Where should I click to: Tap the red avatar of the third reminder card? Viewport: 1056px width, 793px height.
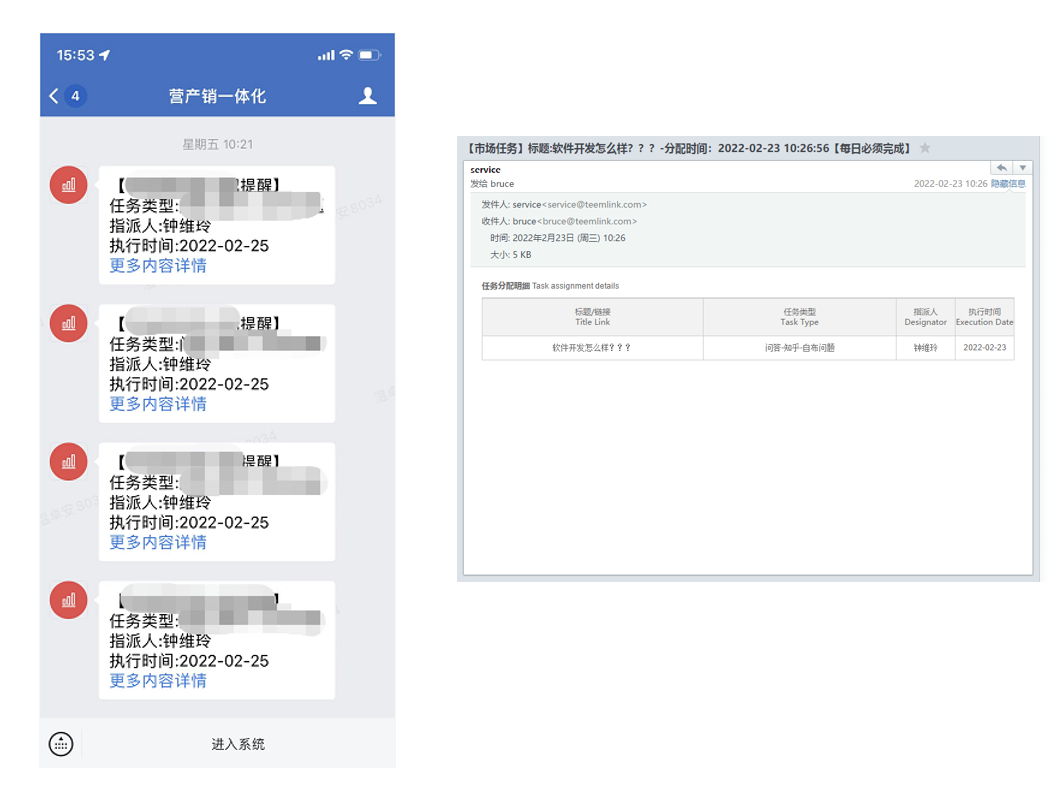pyautogui.click(x=68, y=462)
